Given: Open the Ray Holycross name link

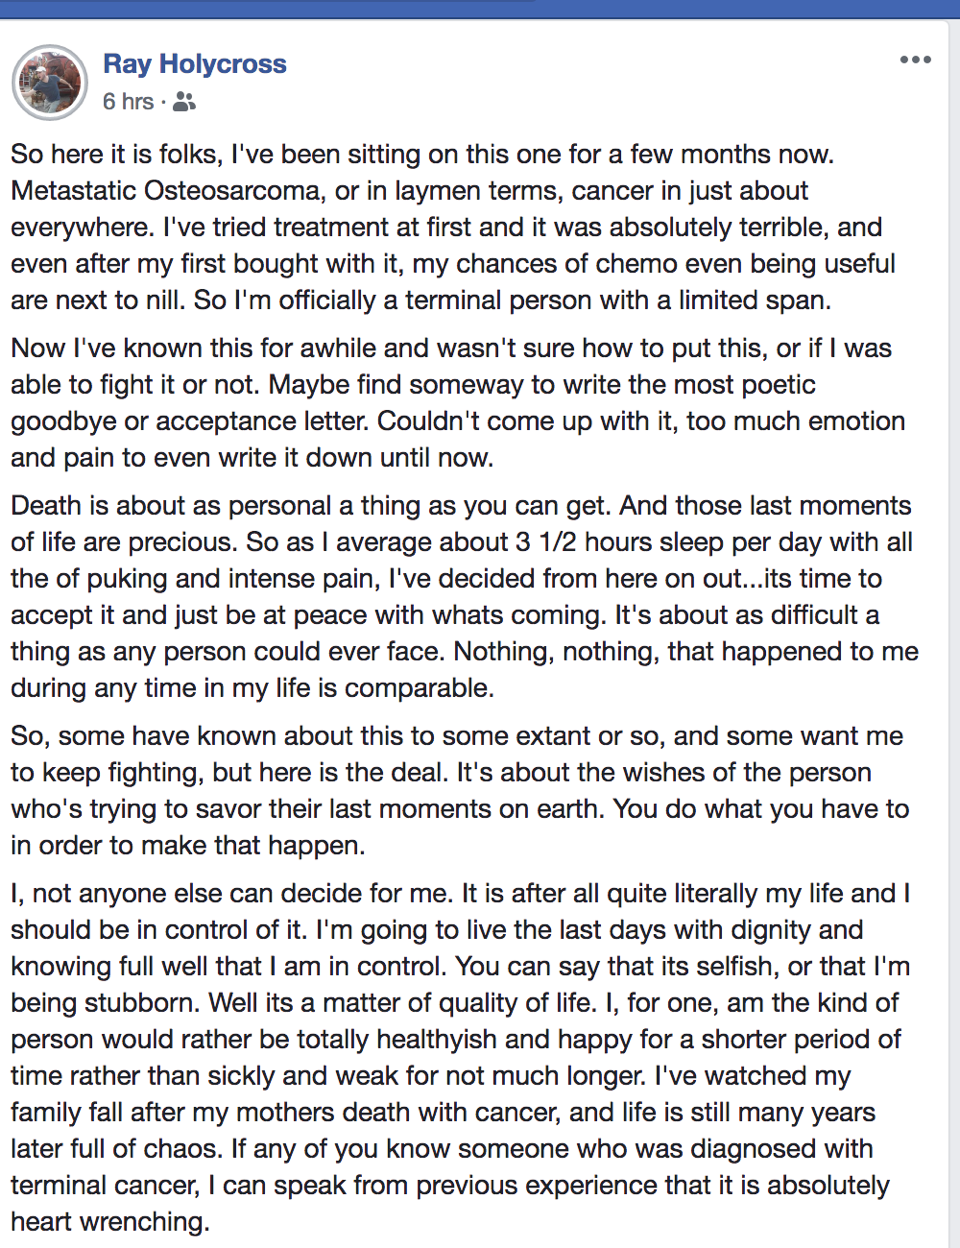Looking at the screenshot, I should click(x=194, y=64).
